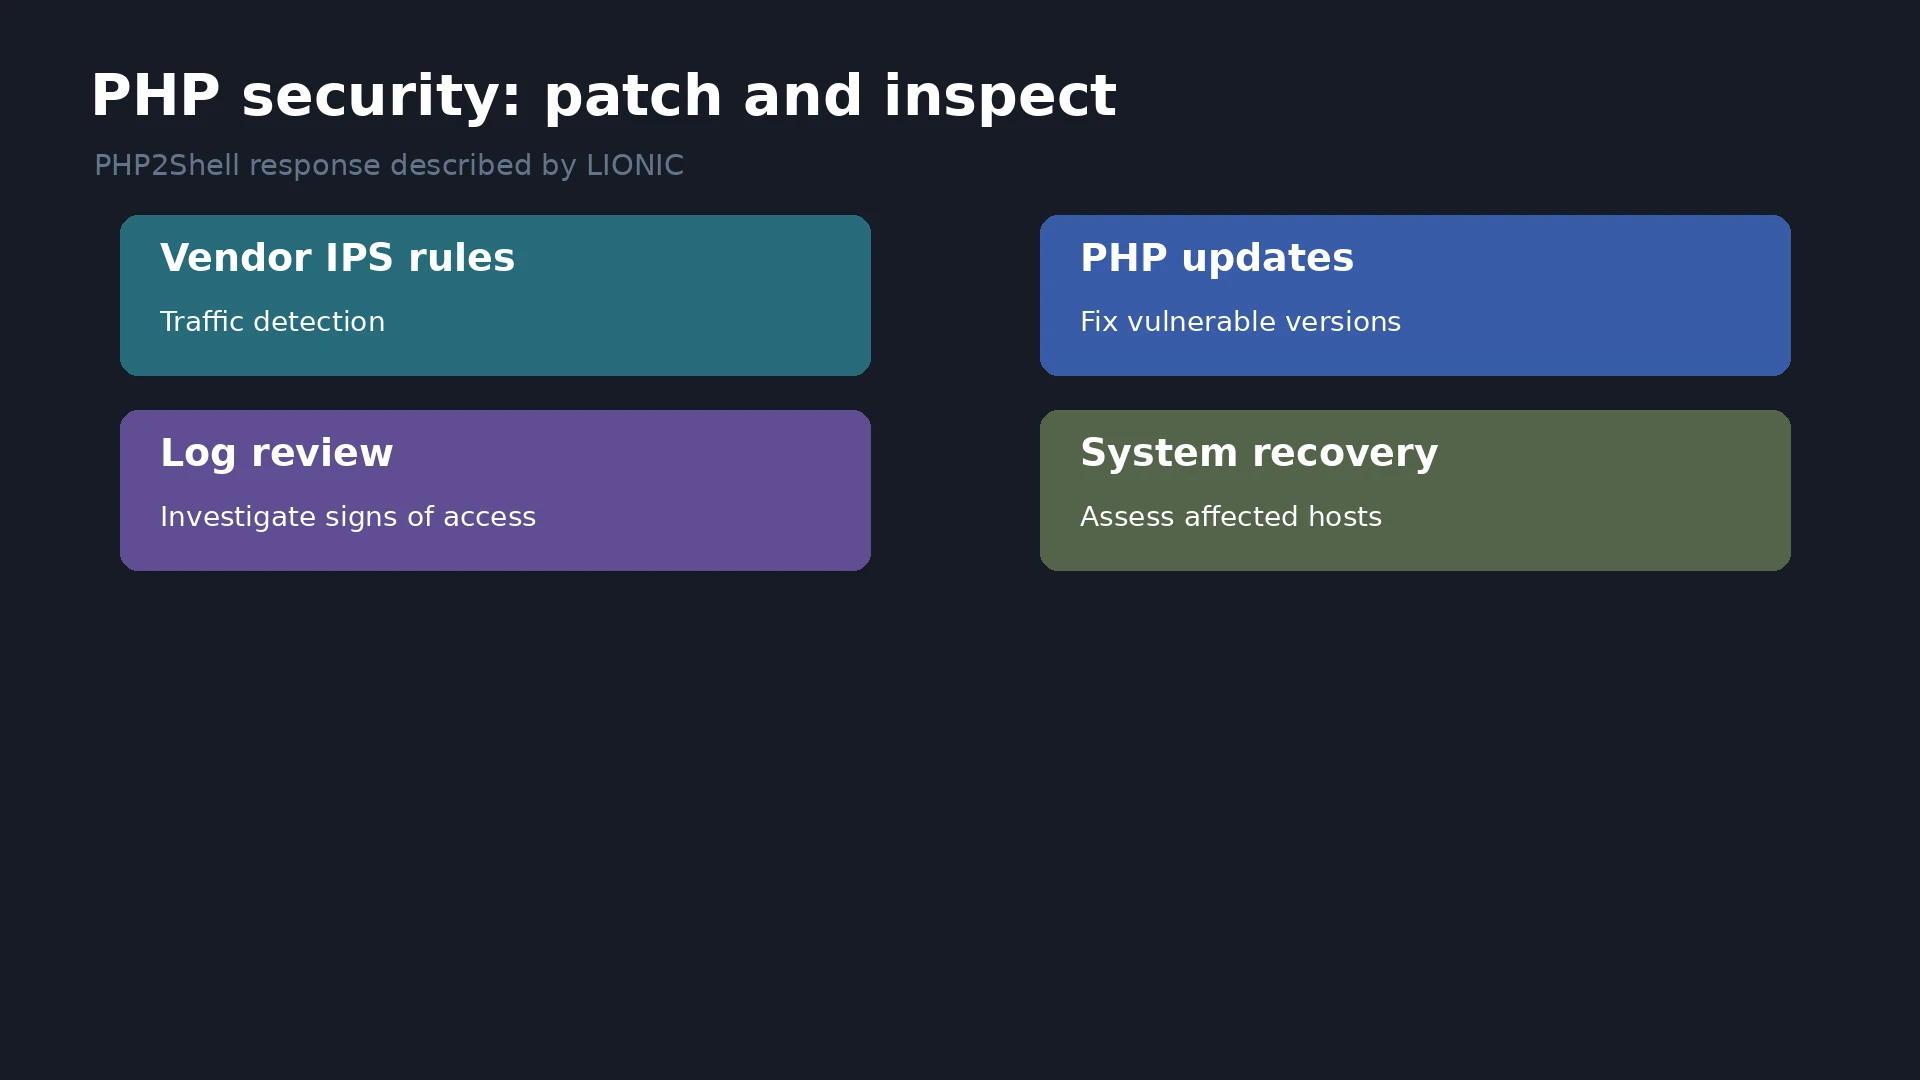Select the subtitle 'PHP2Shell response described by LIONIC'
1920x1080 pixels.
[x=388, y=166]
